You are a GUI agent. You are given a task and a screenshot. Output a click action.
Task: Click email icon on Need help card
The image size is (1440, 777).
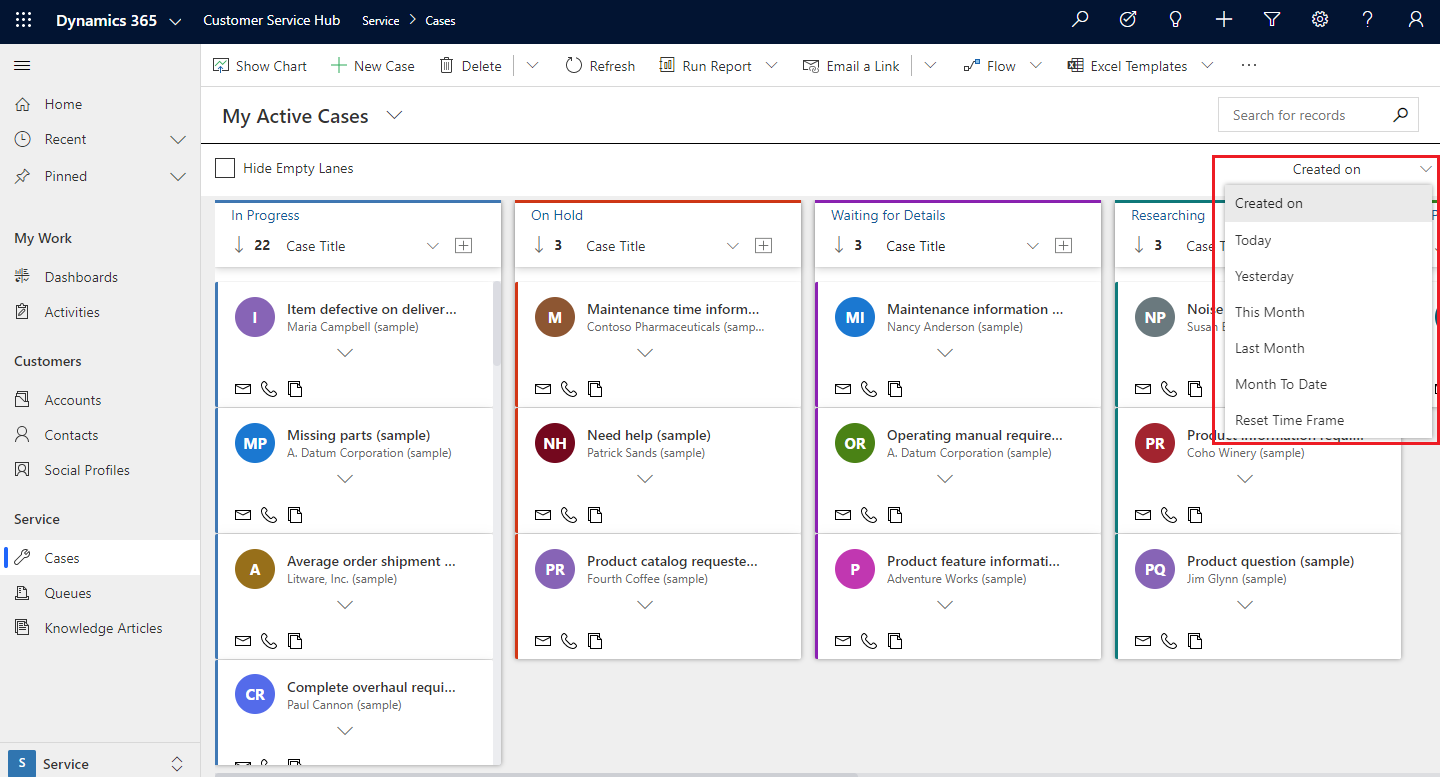coord(542,515)
